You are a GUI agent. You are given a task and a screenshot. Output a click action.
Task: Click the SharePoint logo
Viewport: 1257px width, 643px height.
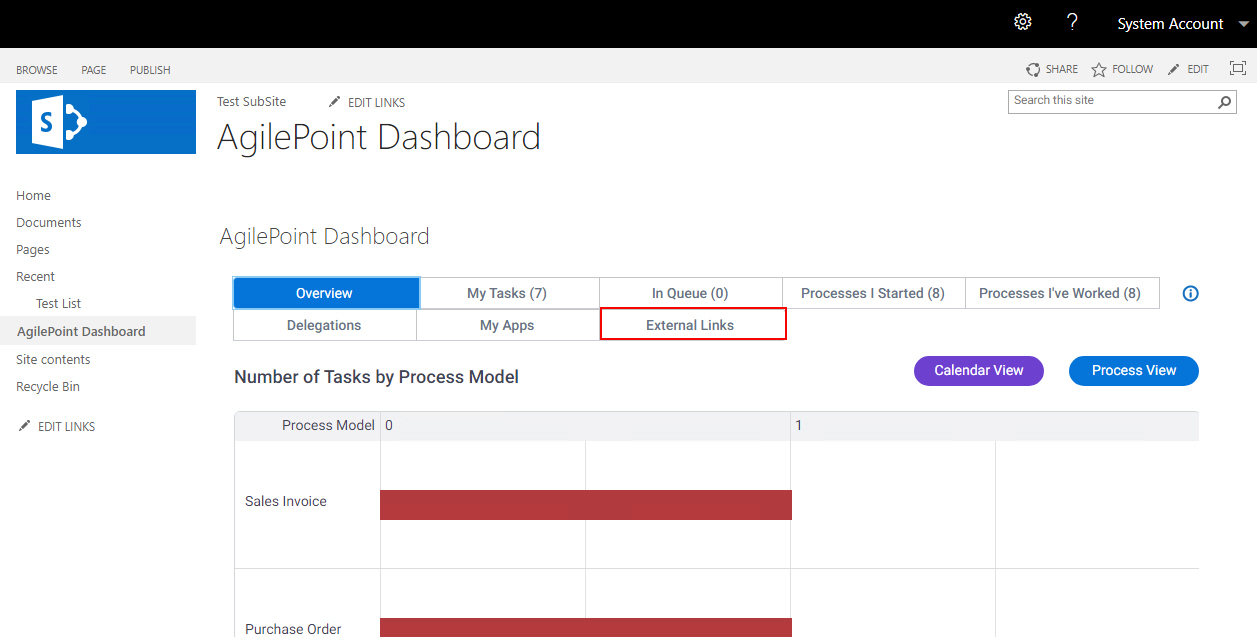click(x=106, y=122)
